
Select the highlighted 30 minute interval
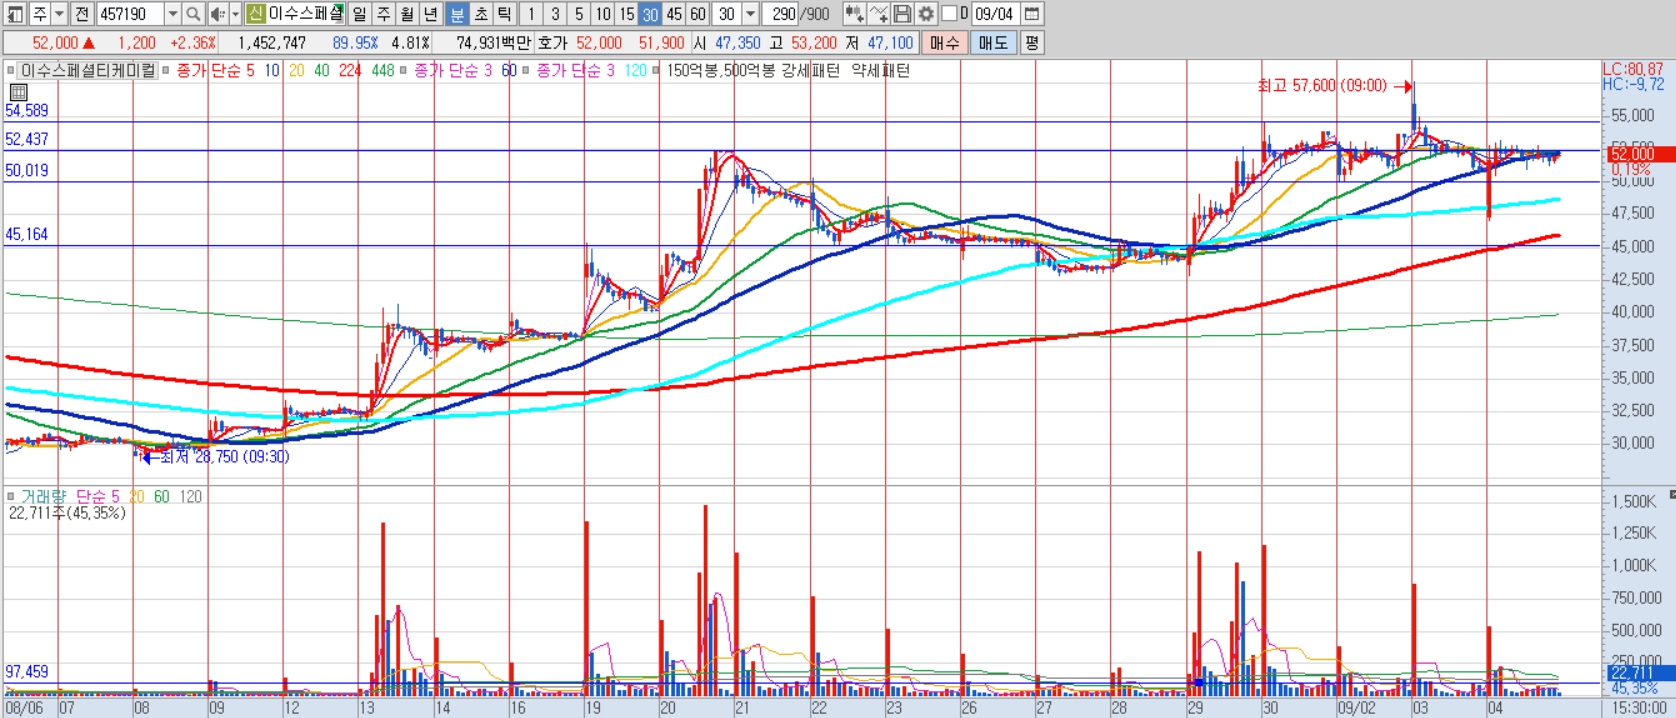650,14
